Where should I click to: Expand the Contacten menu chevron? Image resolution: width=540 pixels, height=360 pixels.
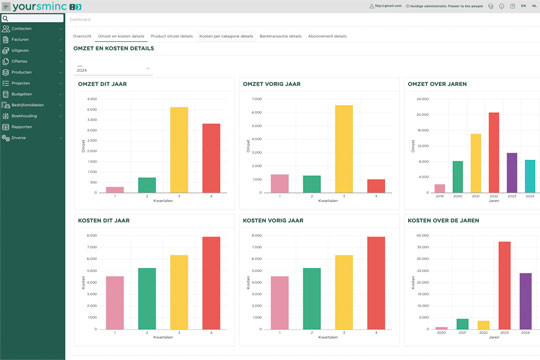61,29
